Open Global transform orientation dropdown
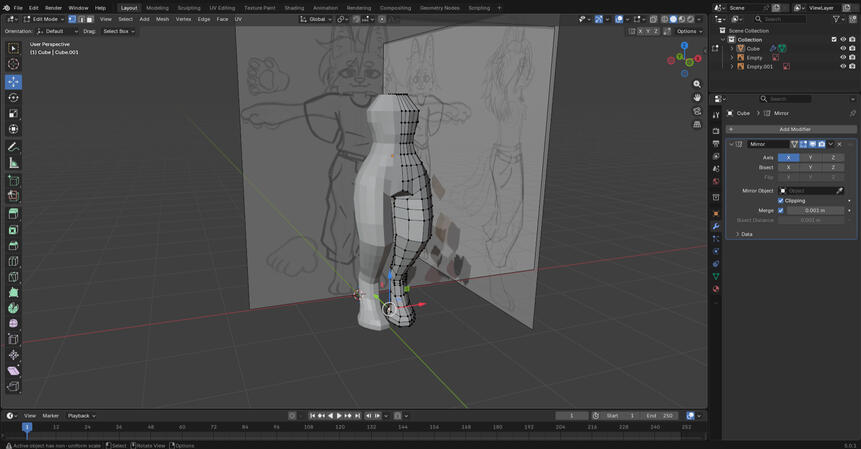 (x=316, y=19)
